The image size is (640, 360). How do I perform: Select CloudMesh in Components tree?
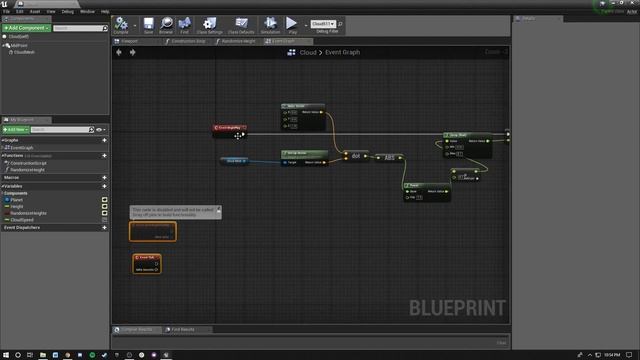24,52
